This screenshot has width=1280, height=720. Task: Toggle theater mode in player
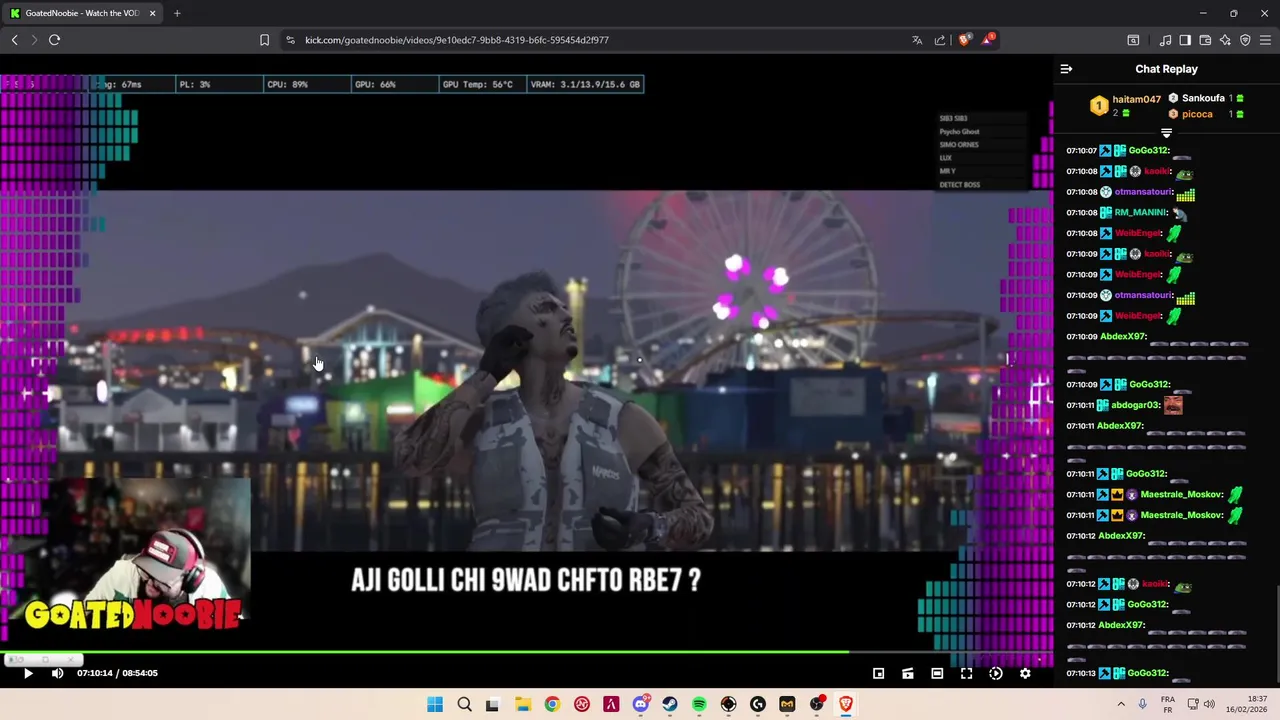point(937,673)
